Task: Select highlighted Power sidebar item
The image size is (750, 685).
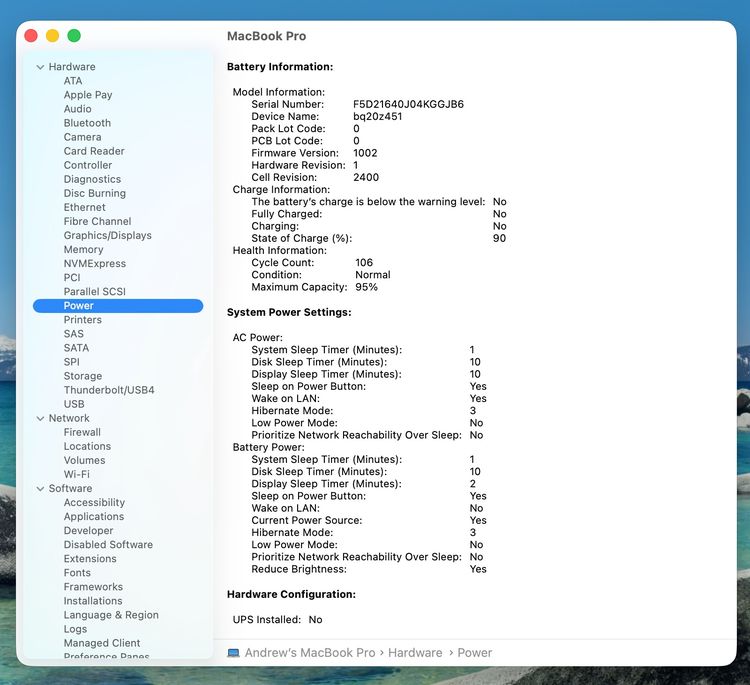Action: pos(118,306)
